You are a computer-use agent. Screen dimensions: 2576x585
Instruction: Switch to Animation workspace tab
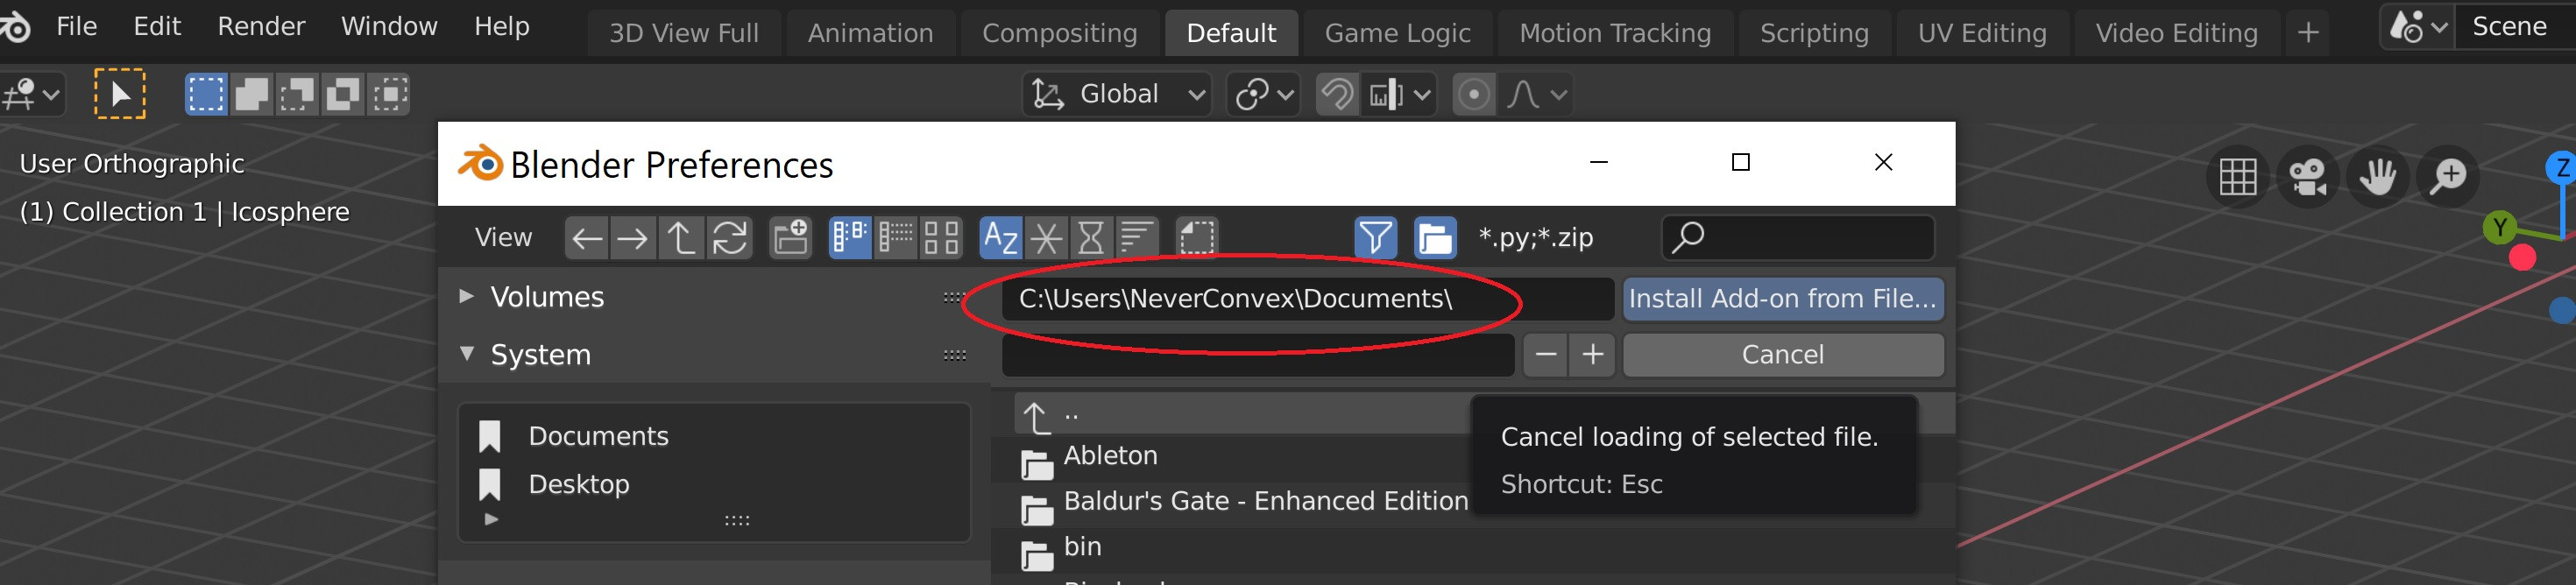click(870, 33)
